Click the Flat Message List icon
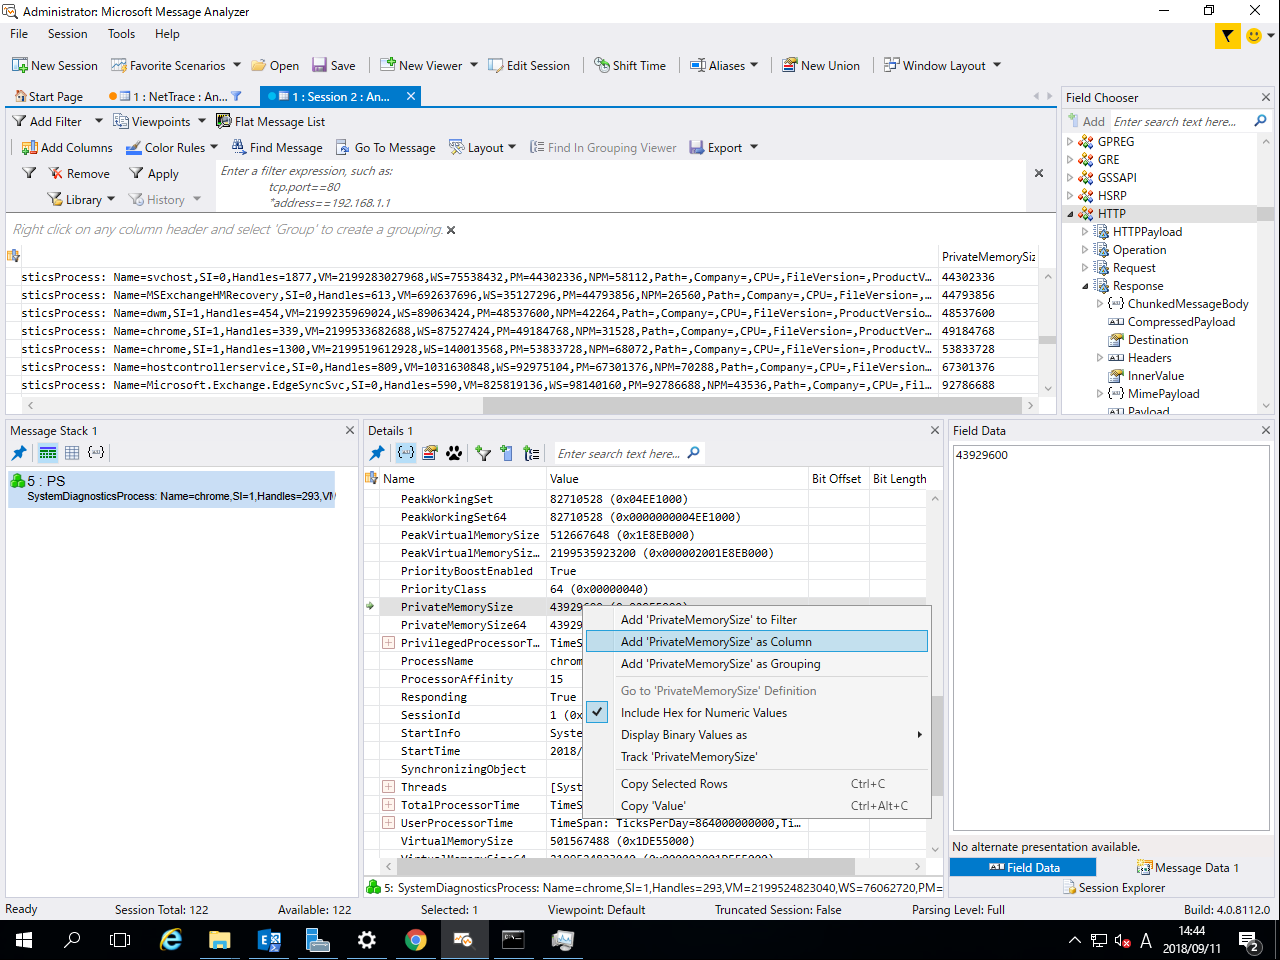This screenshot has height=960, width=1280. click(224, 122)
